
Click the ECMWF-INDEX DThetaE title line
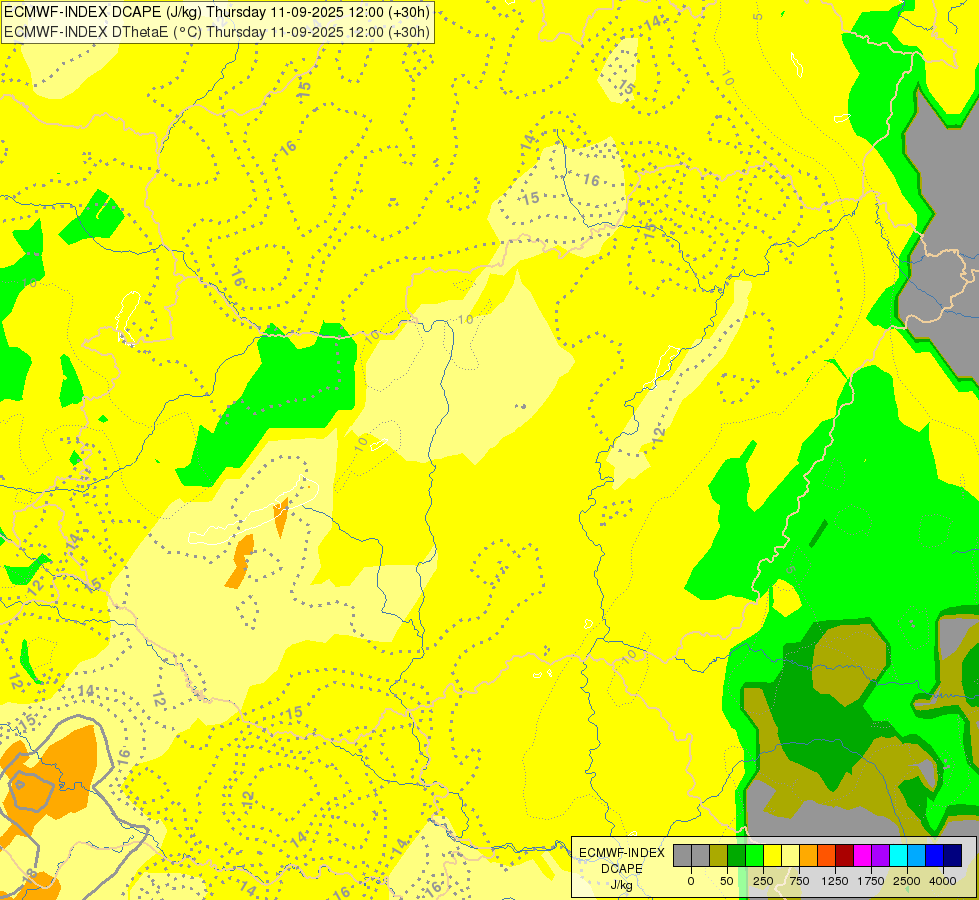pyautogui.click(x=217, y=31)
